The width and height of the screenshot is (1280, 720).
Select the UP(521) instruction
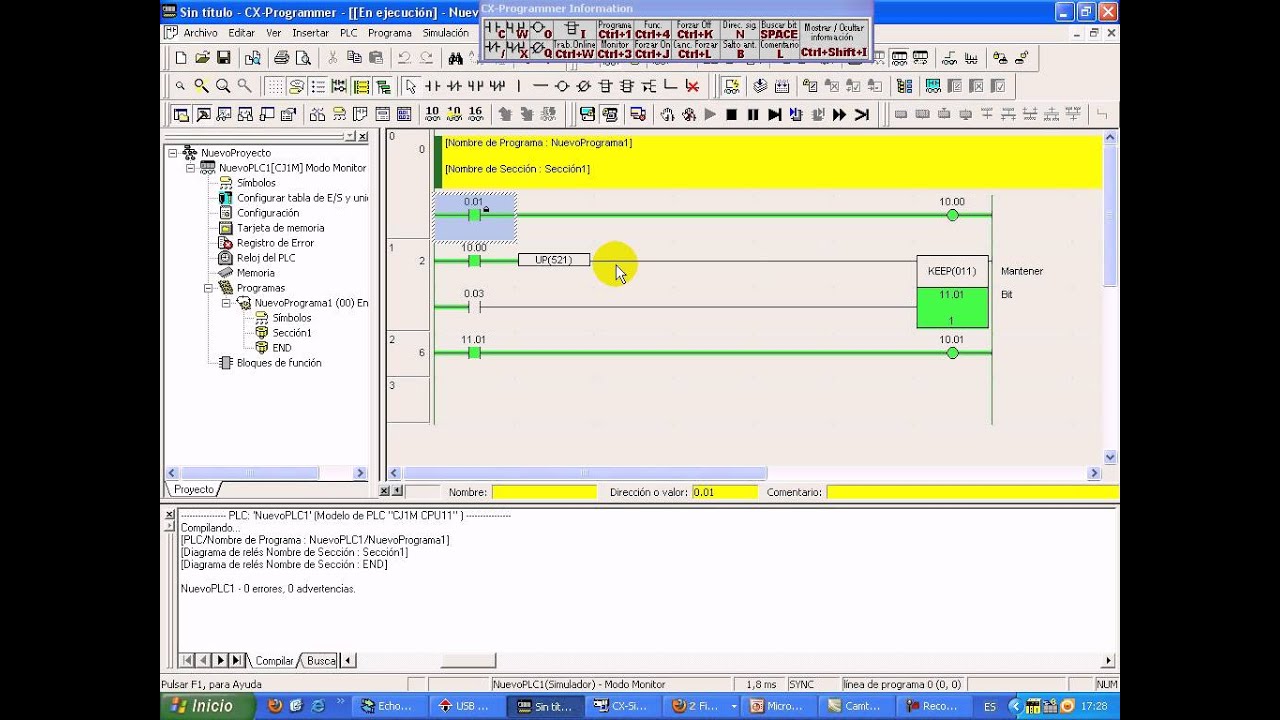(x=553, y=260)
